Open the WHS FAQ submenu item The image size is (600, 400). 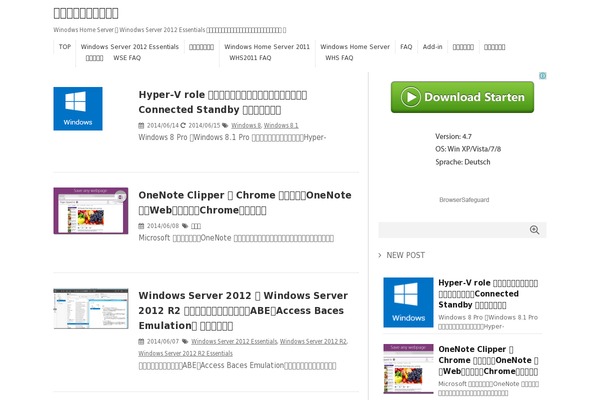[339, 58]
